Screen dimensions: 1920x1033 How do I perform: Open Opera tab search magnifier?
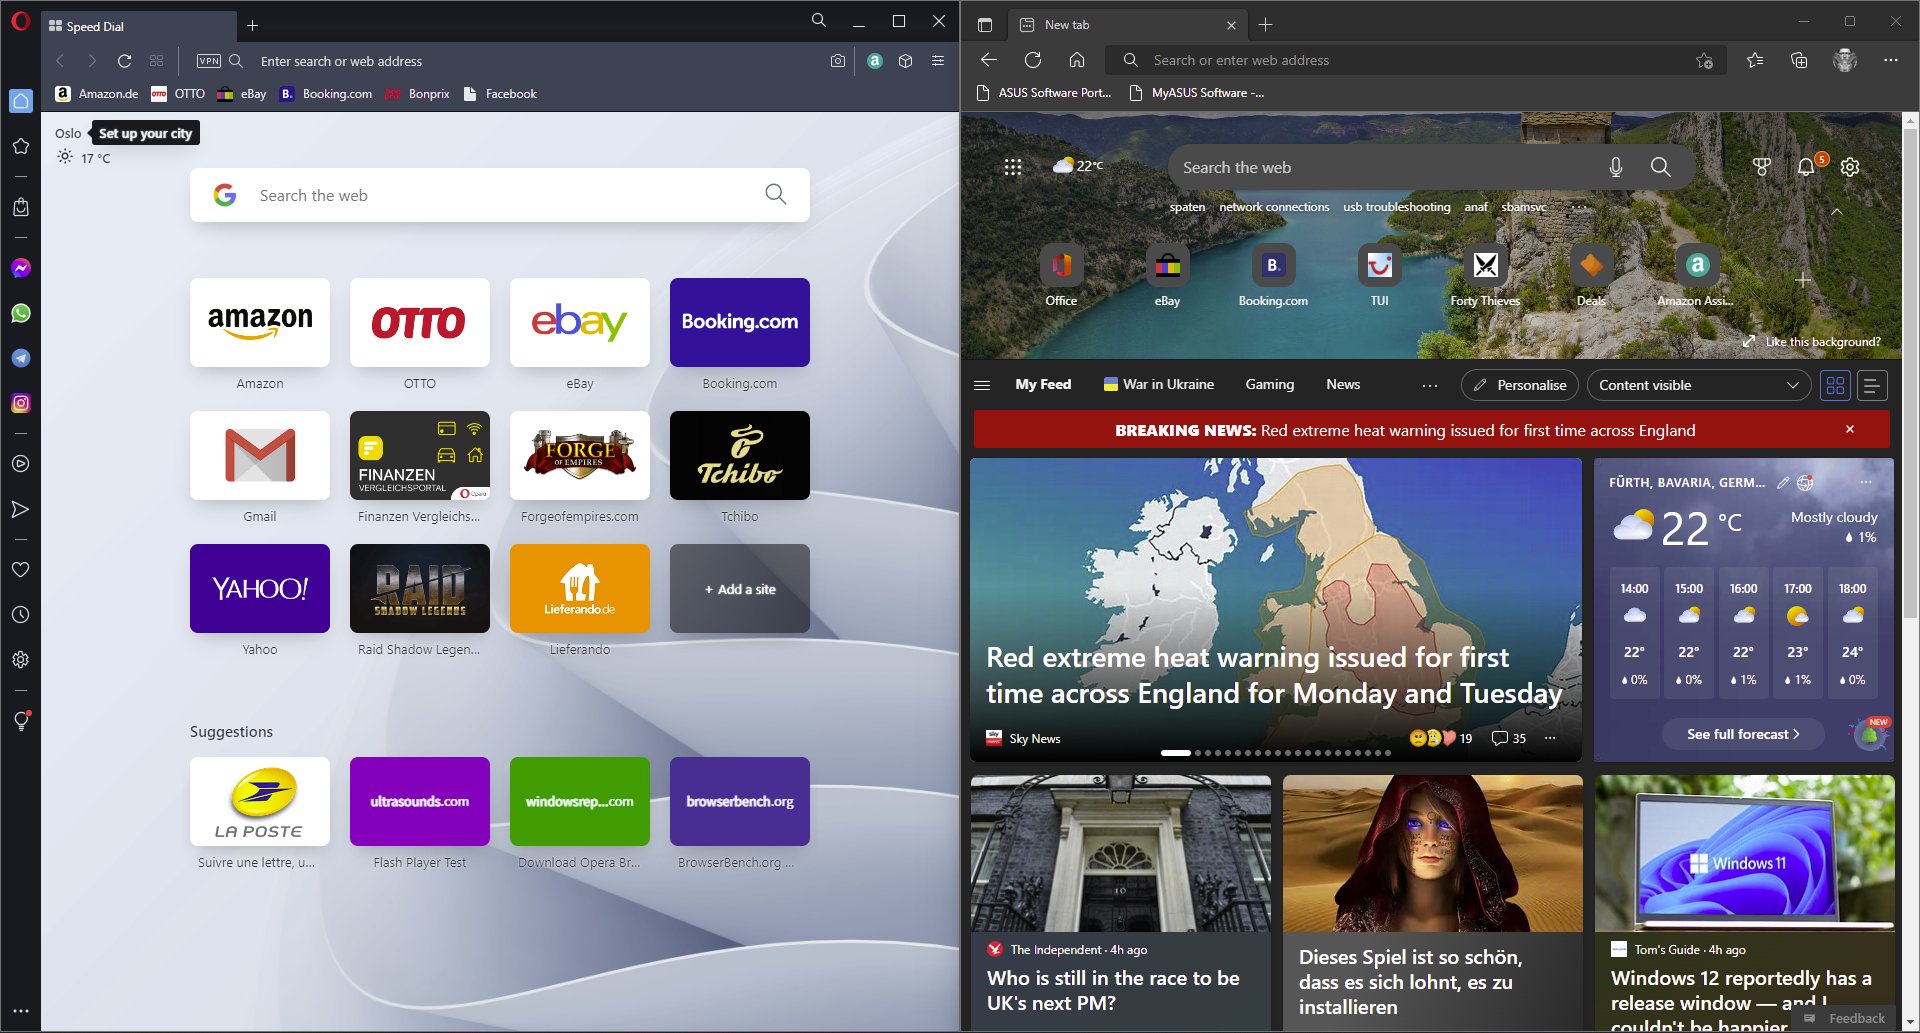coord(819,20)
